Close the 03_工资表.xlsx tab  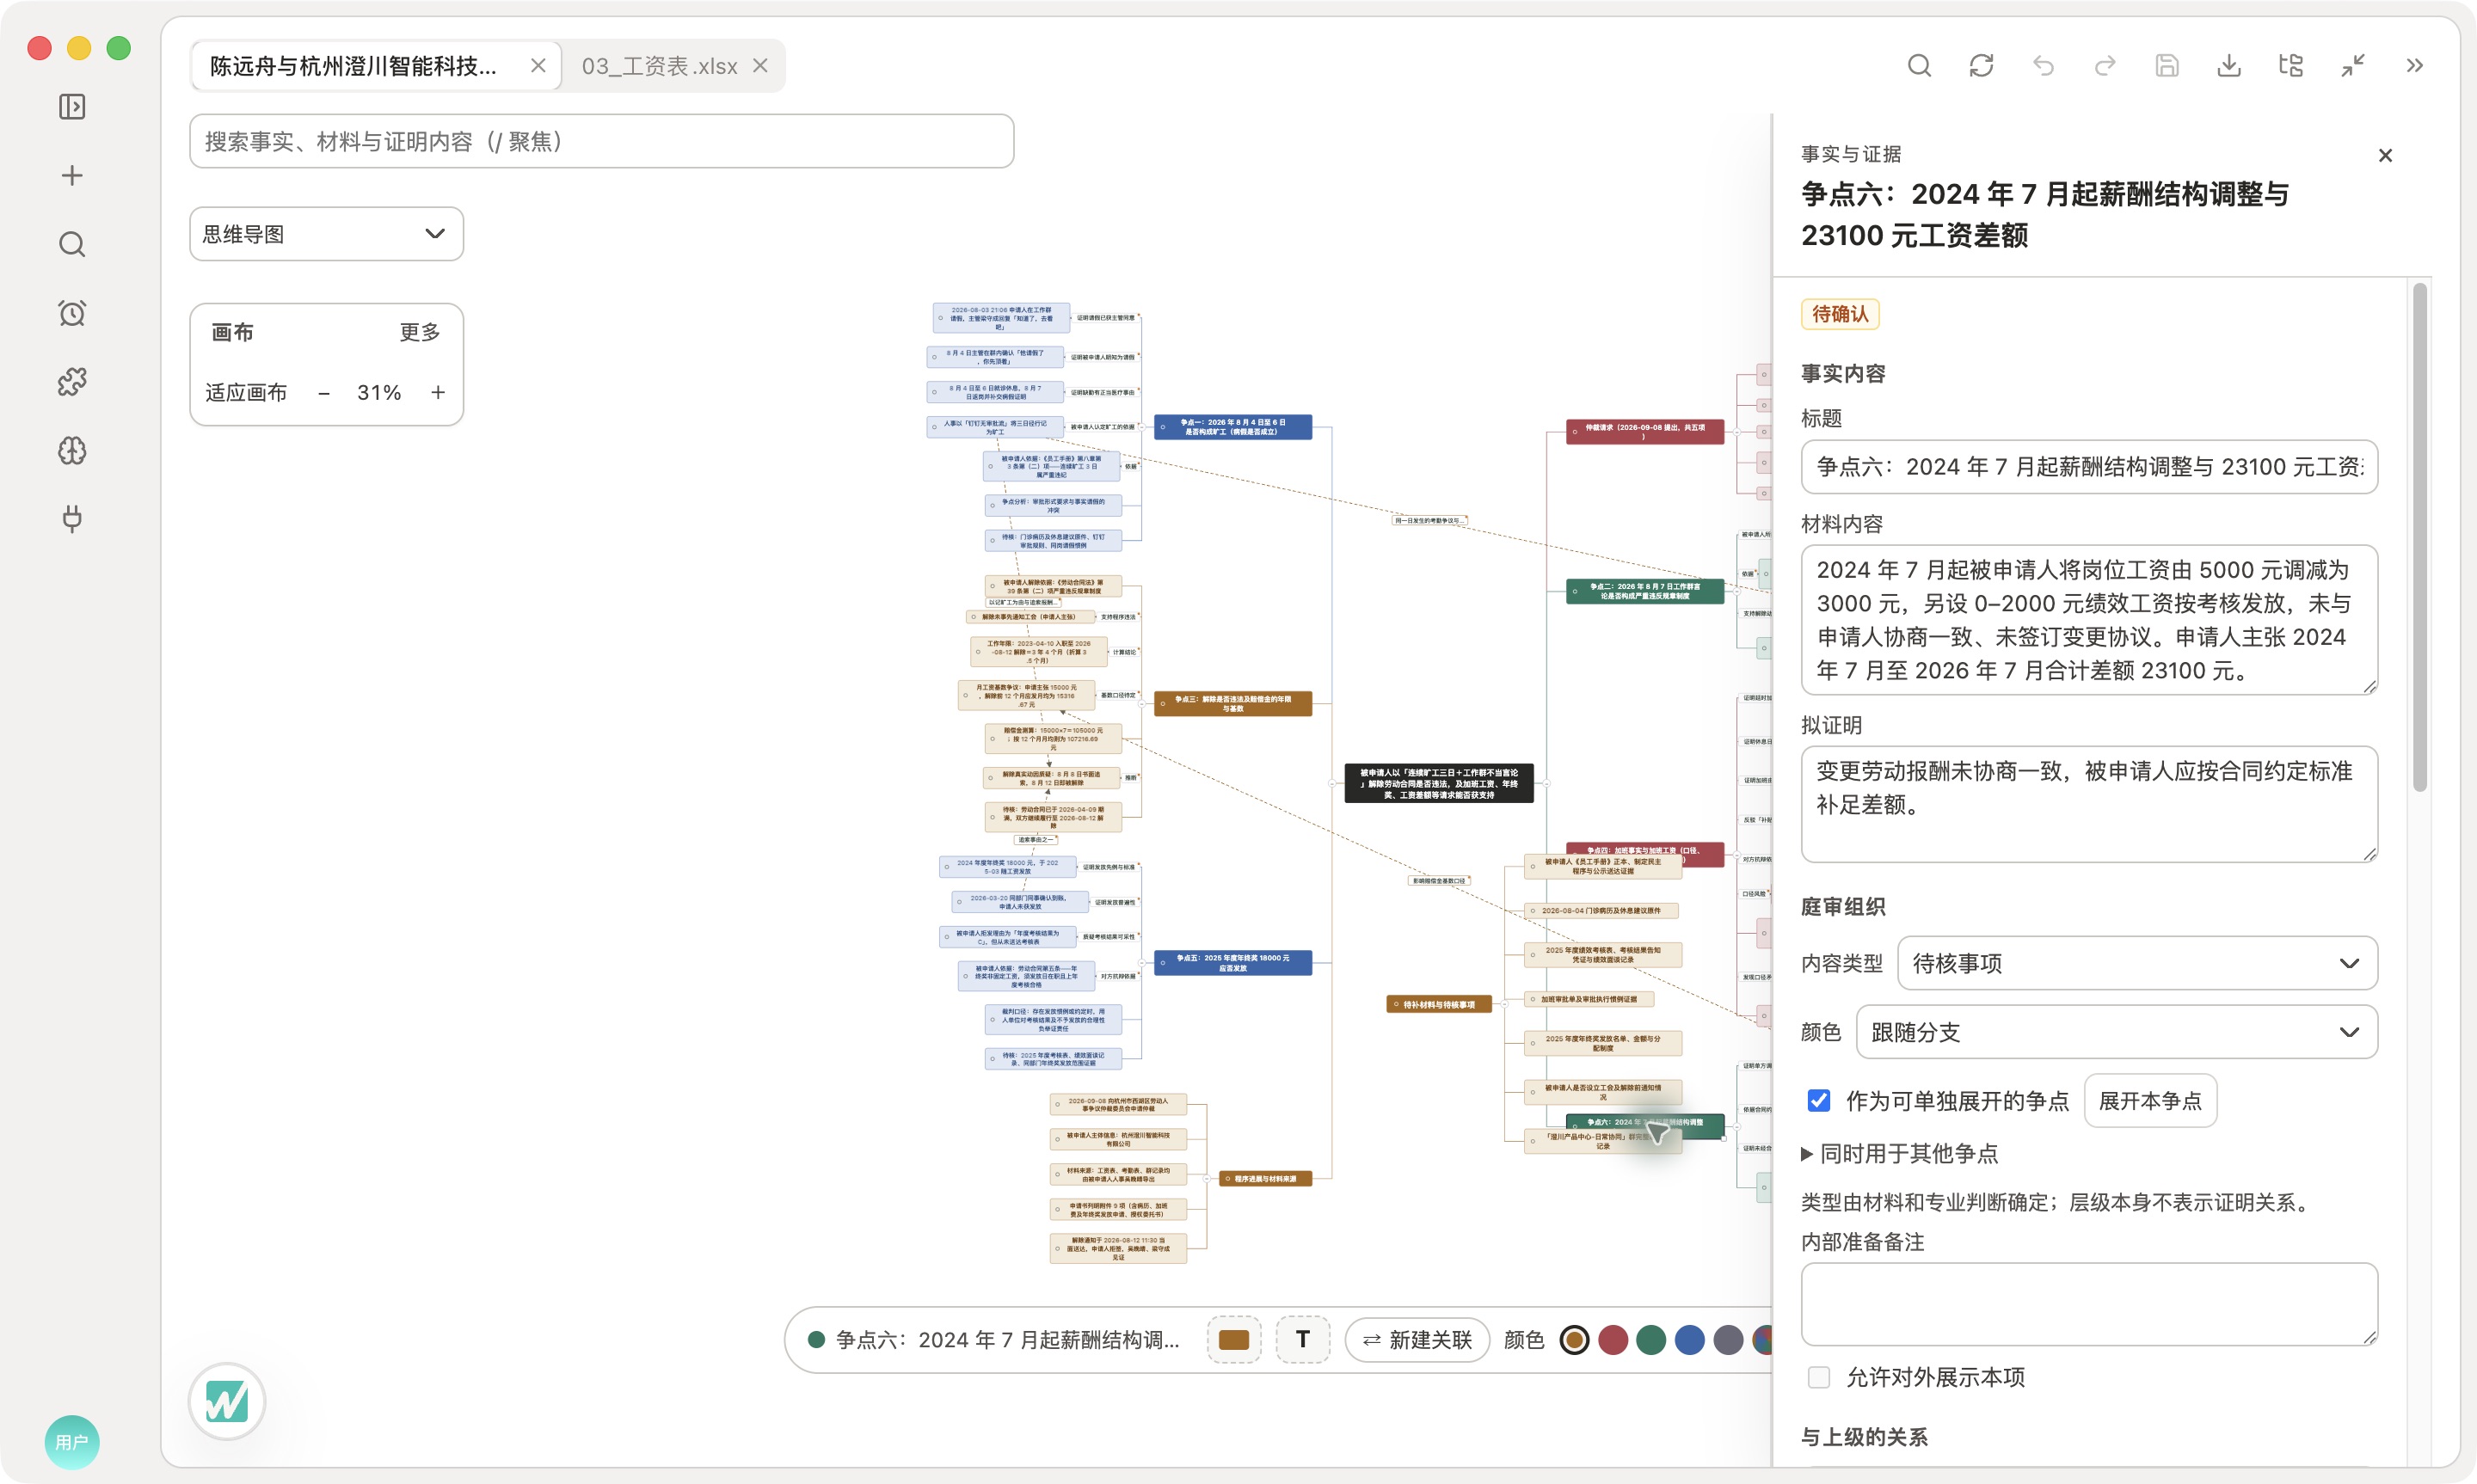(x=760, y=66)
